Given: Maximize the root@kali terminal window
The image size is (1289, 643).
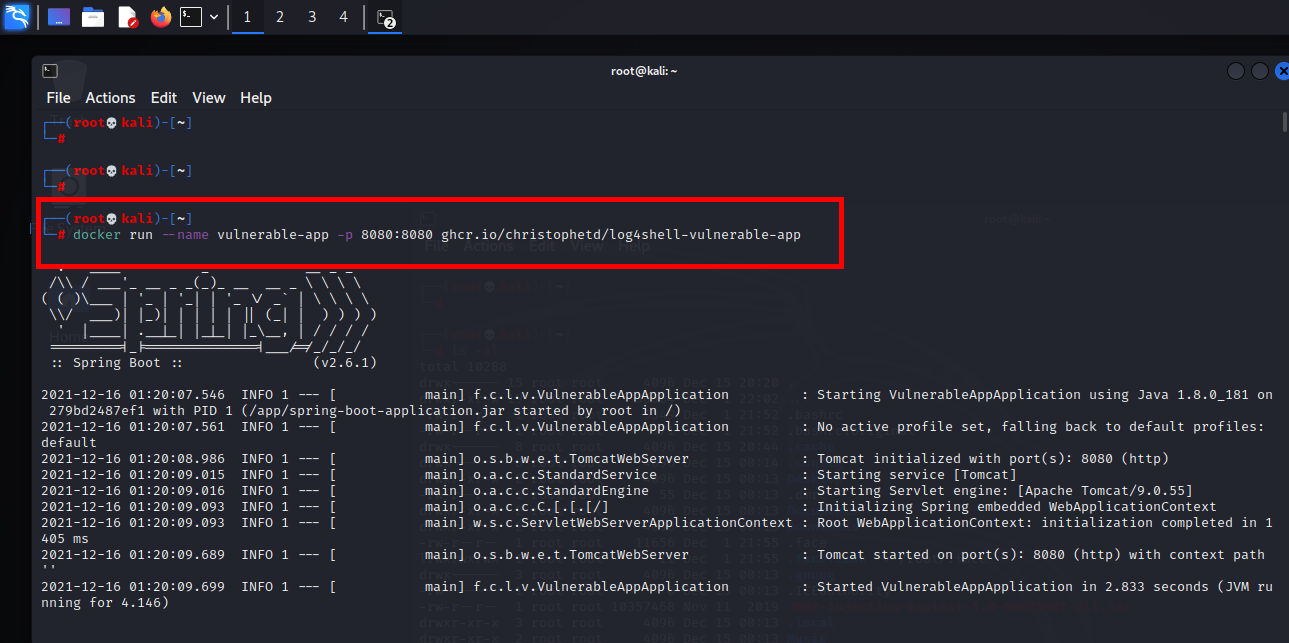Looking at the screenshot, I should [1259, 71].
